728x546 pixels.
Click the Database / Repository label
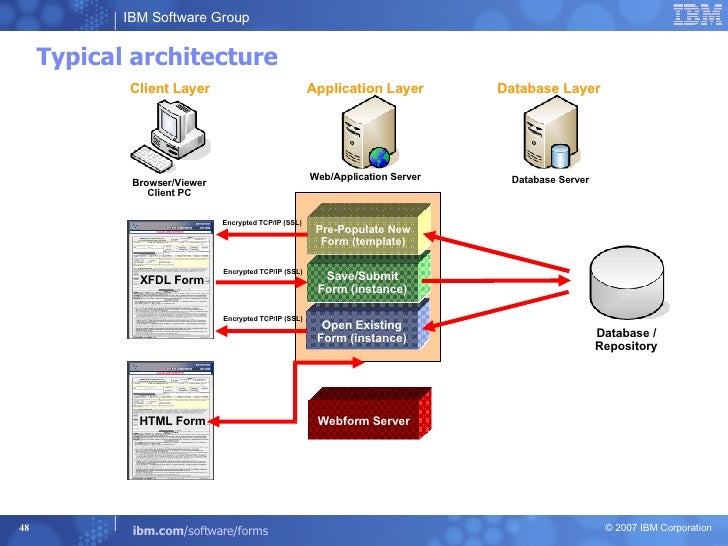tap(626, 339)
